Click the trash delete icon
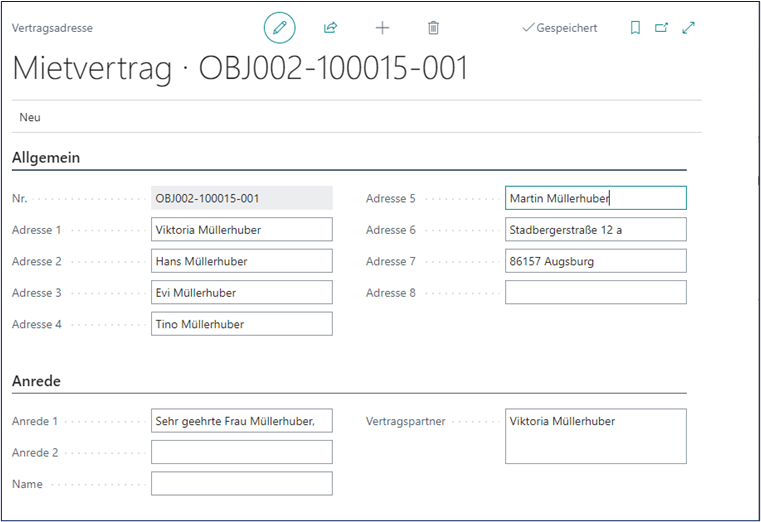Image resolution: width=761 pixels, height=522 pixels. (x=433, y=28)
